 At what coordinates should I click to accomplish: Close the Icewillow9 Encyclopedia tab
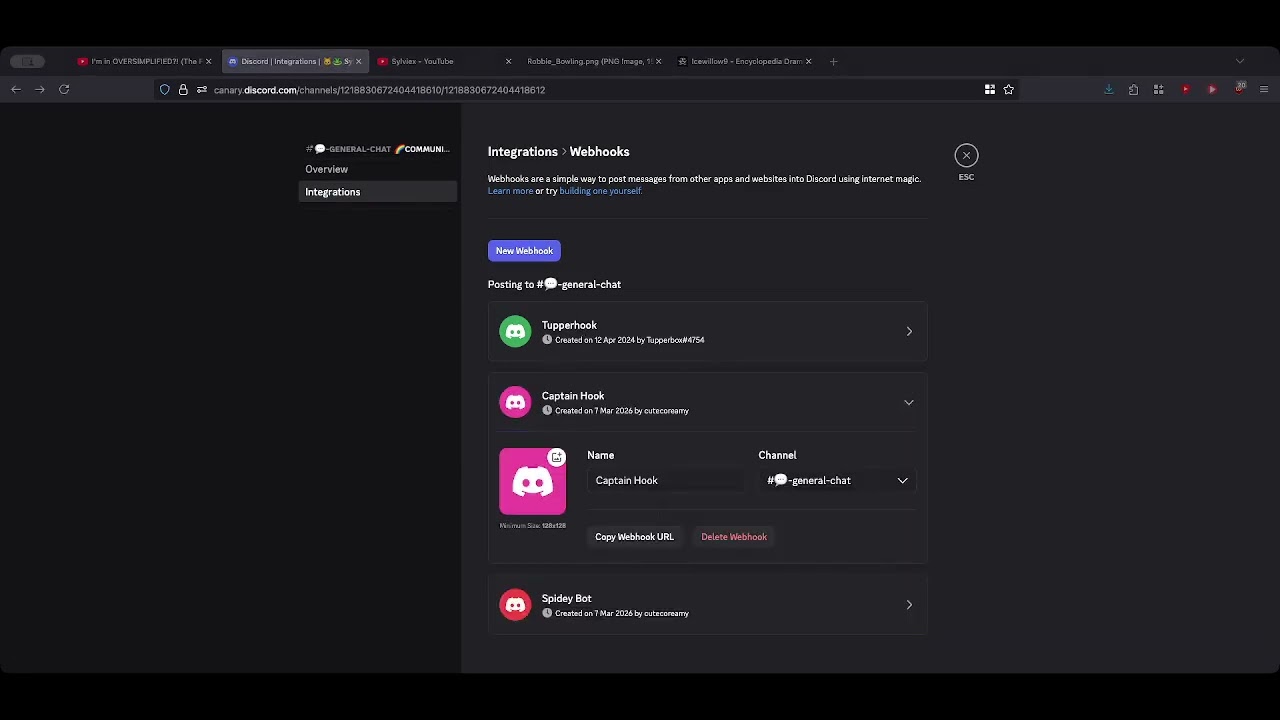coord(808,61)
